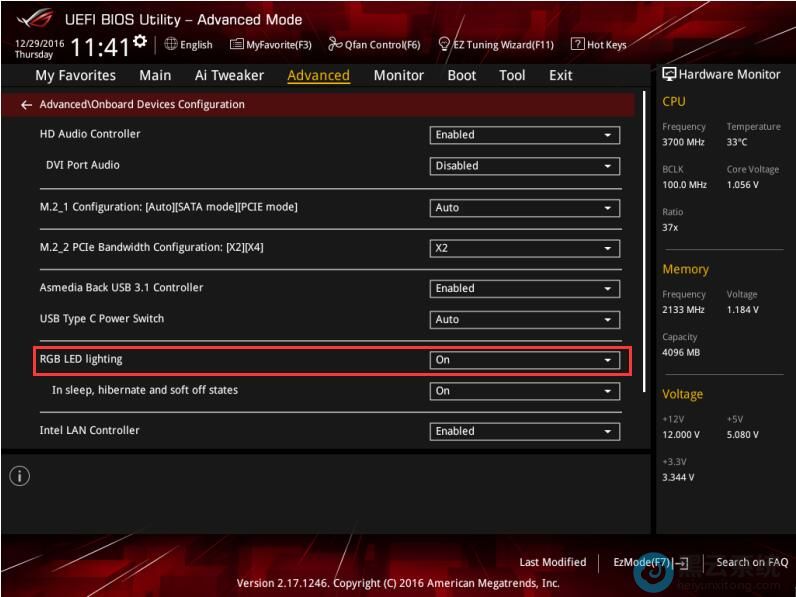Toggle the Asmedia Back USB 3.1 Controller setting
This screenshot has height=597, width=796.
(x=524, y=288)
